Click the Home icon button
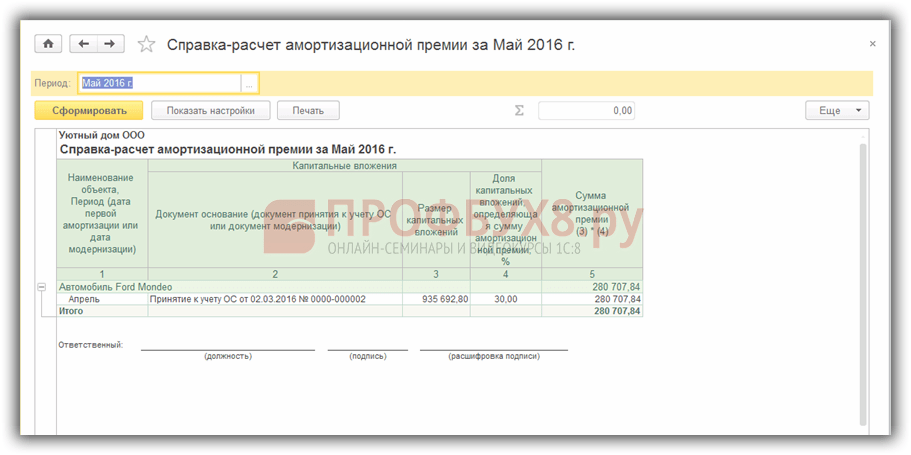This screenshot has height=455, width=911. tap(47, 44)
